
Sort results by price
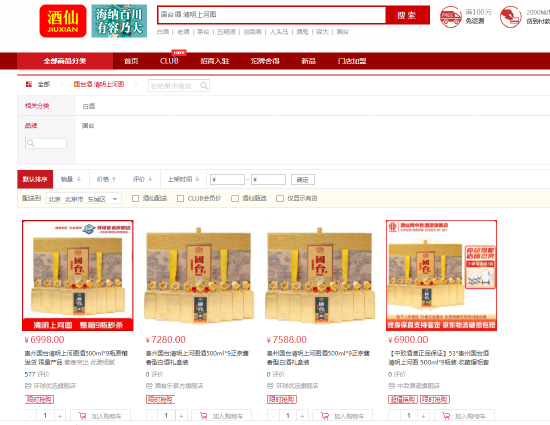[x=106, y=179]
